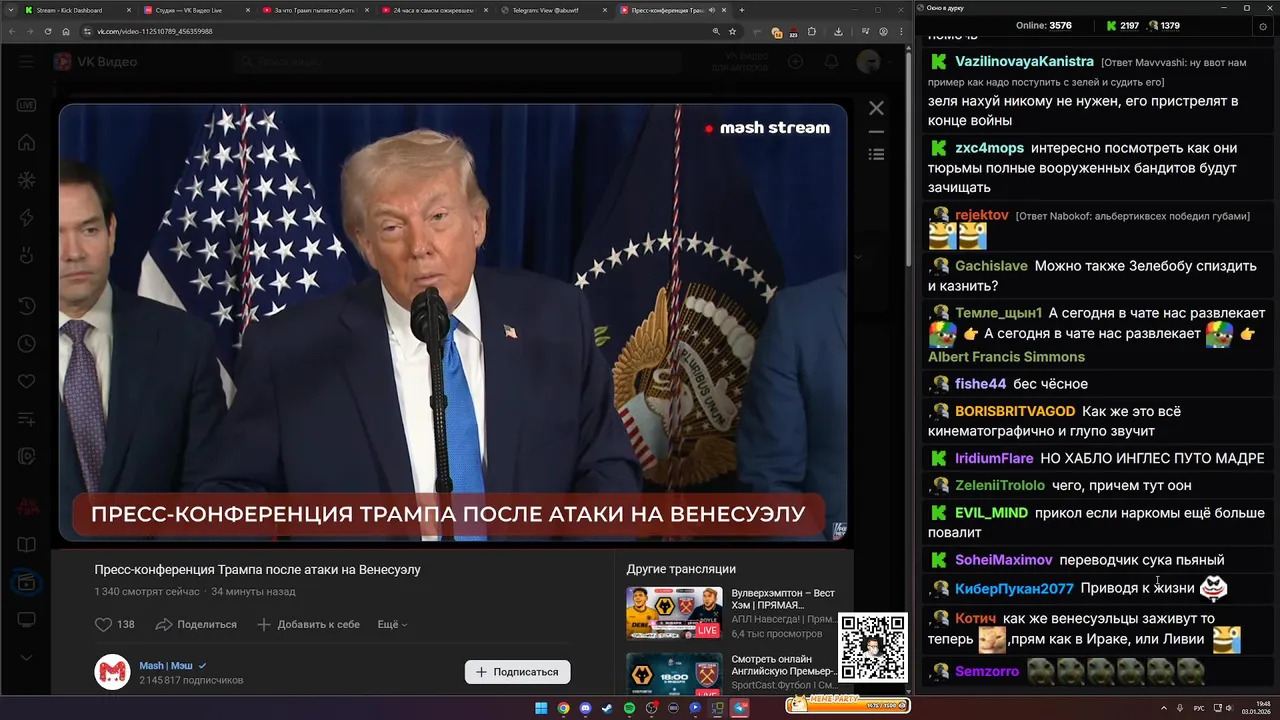Reload the page in browser
Screen dimensions: 1280x720
tap(48, 31)
